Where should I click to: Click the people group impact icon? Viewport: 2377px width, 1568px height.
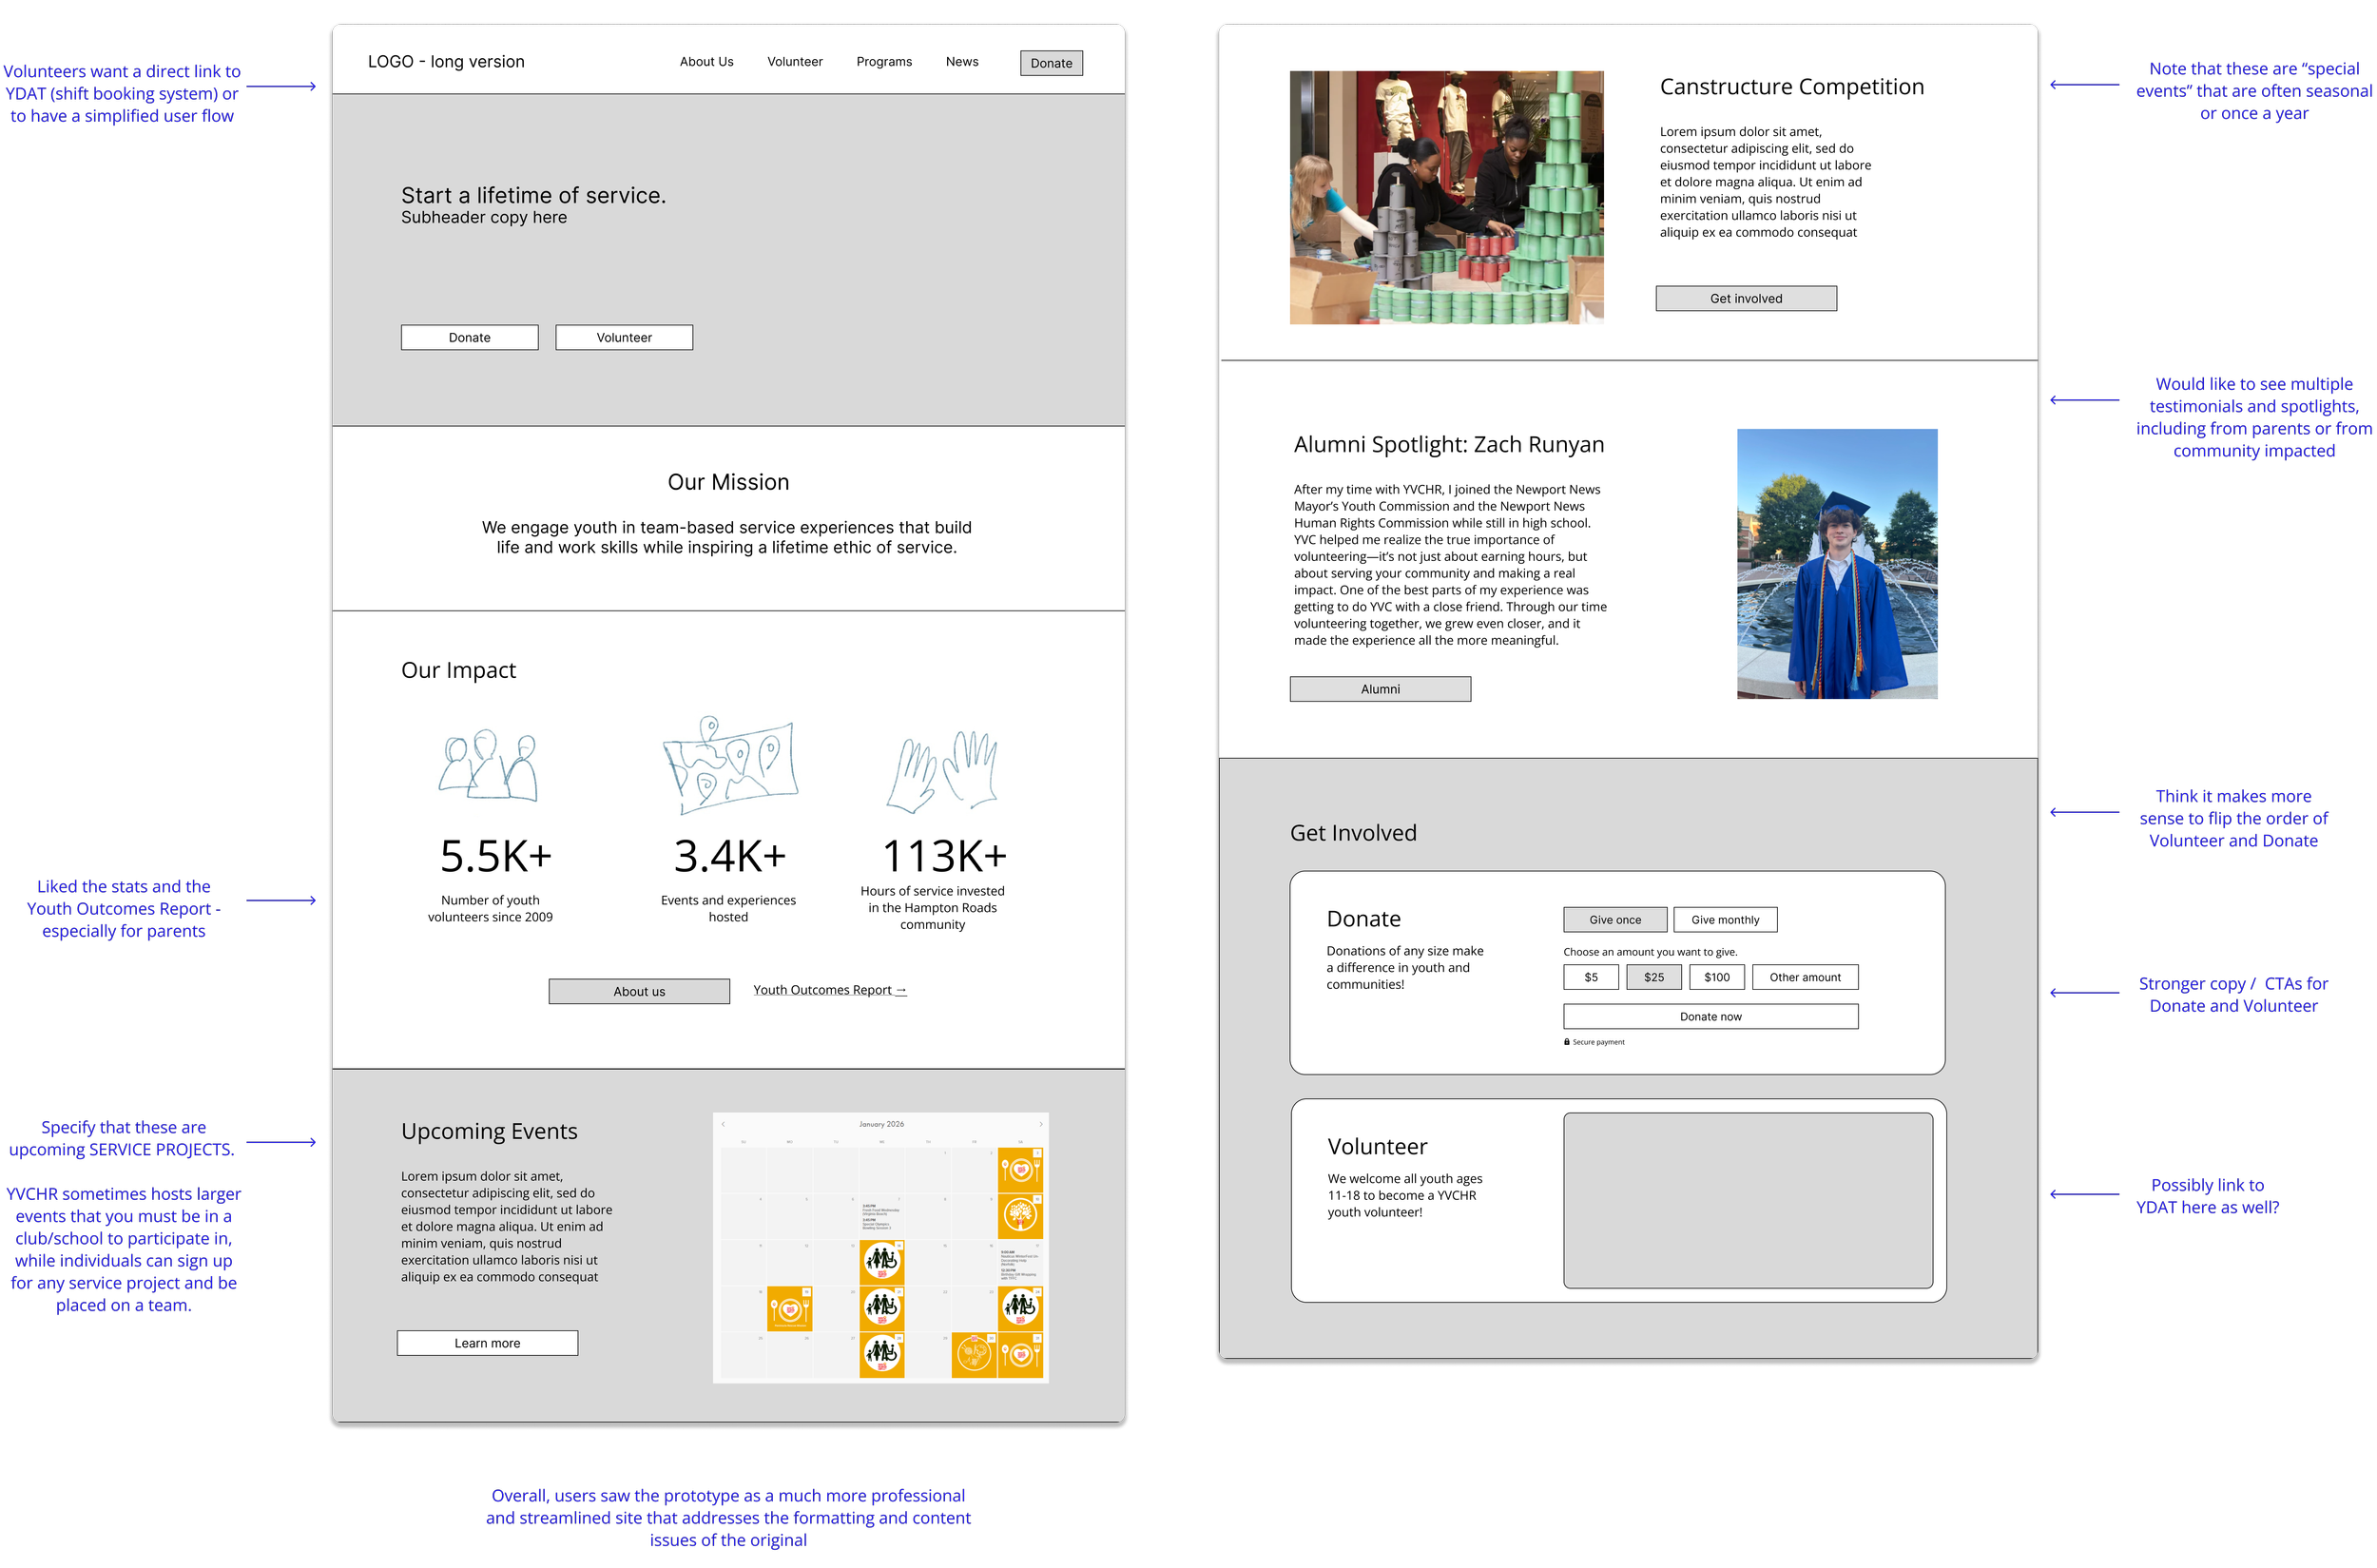(488, 765)
